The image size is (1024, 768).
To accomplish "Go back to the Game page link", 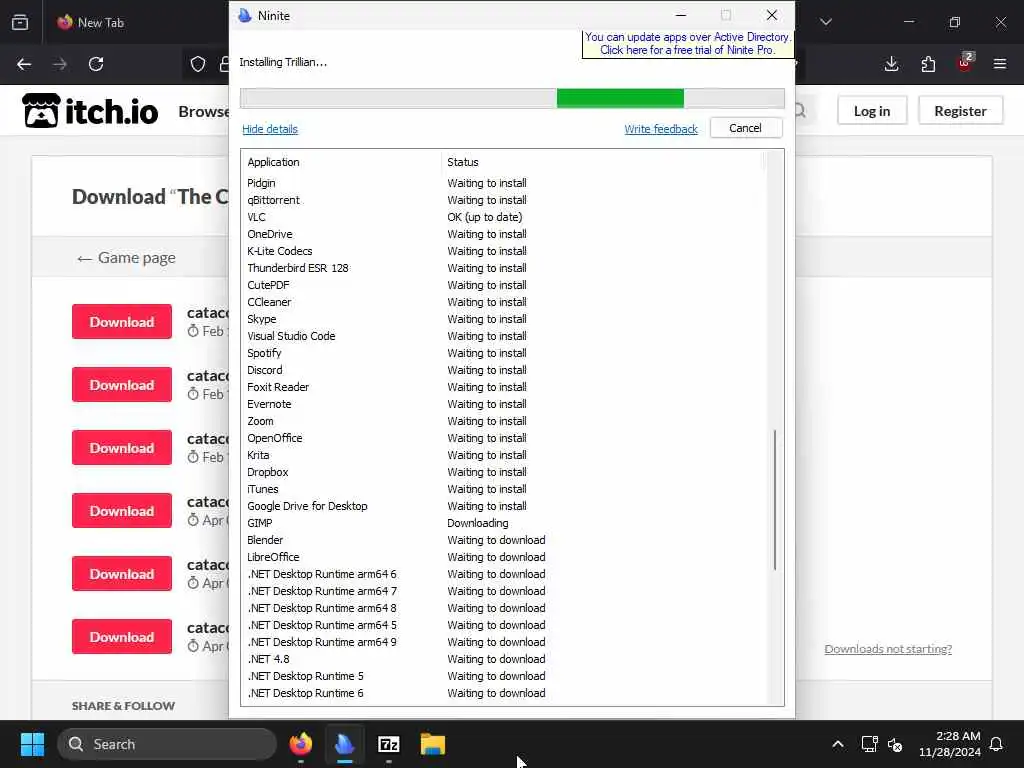I will pyautogui.click(x=126, y=258).
